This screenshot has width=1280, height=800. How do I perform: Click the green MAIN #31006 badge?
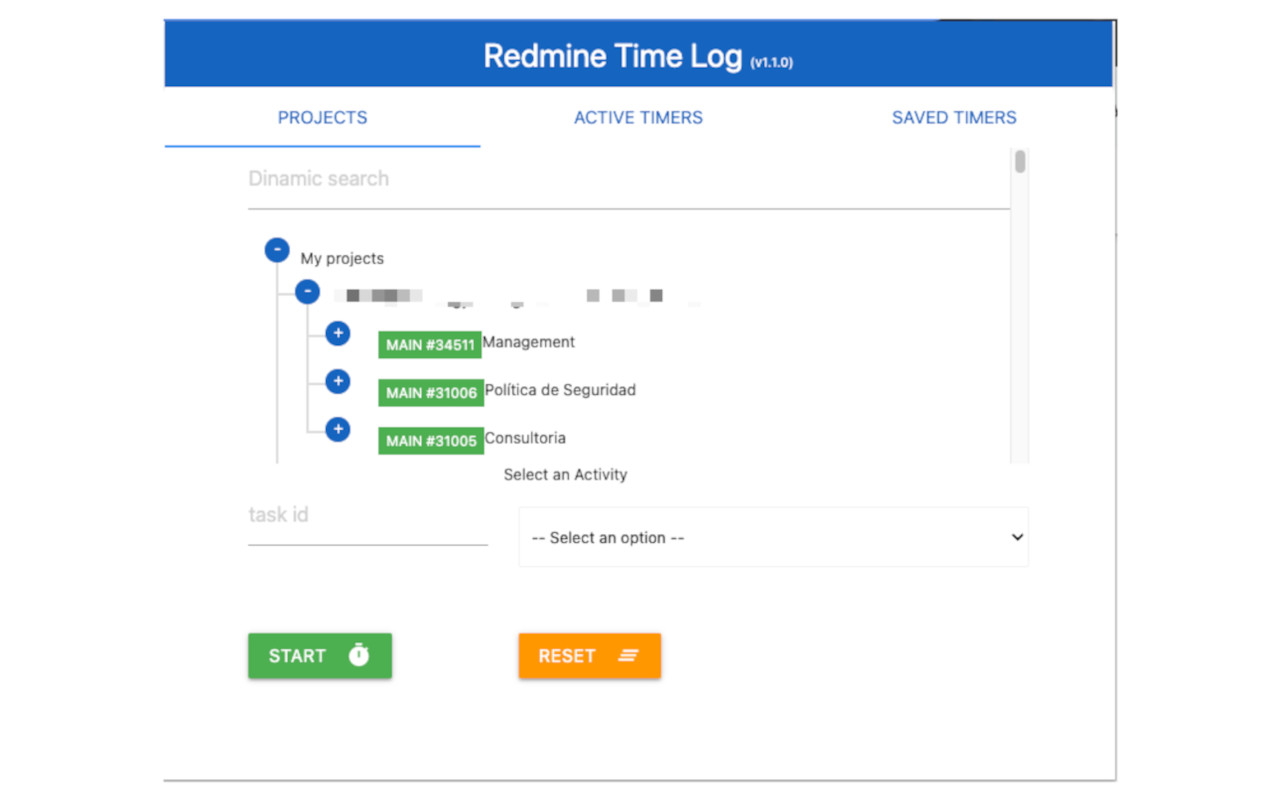(430, 393)
